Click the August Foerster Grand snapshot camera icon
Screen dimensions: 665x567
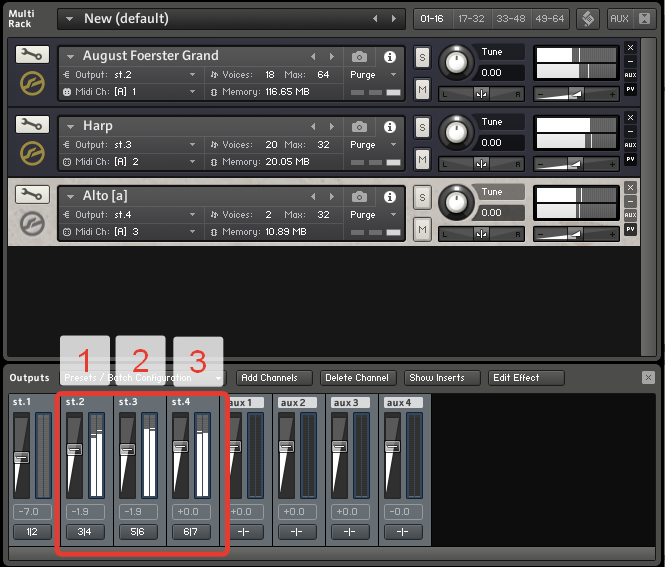coord(359,56)
